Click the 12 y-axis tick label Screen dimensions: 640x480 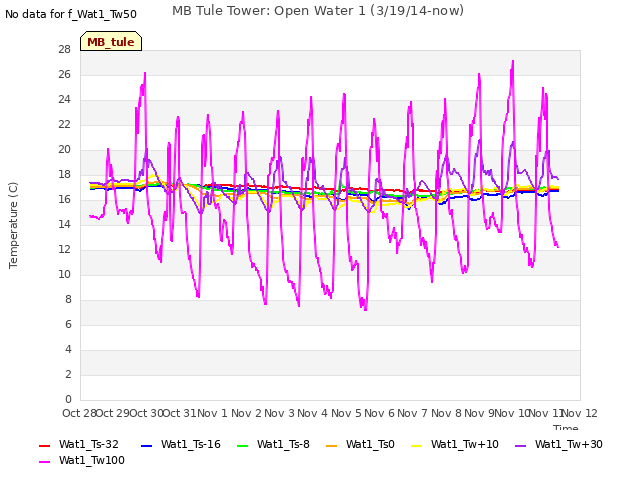pyautogui.click(x=64, y=249)
